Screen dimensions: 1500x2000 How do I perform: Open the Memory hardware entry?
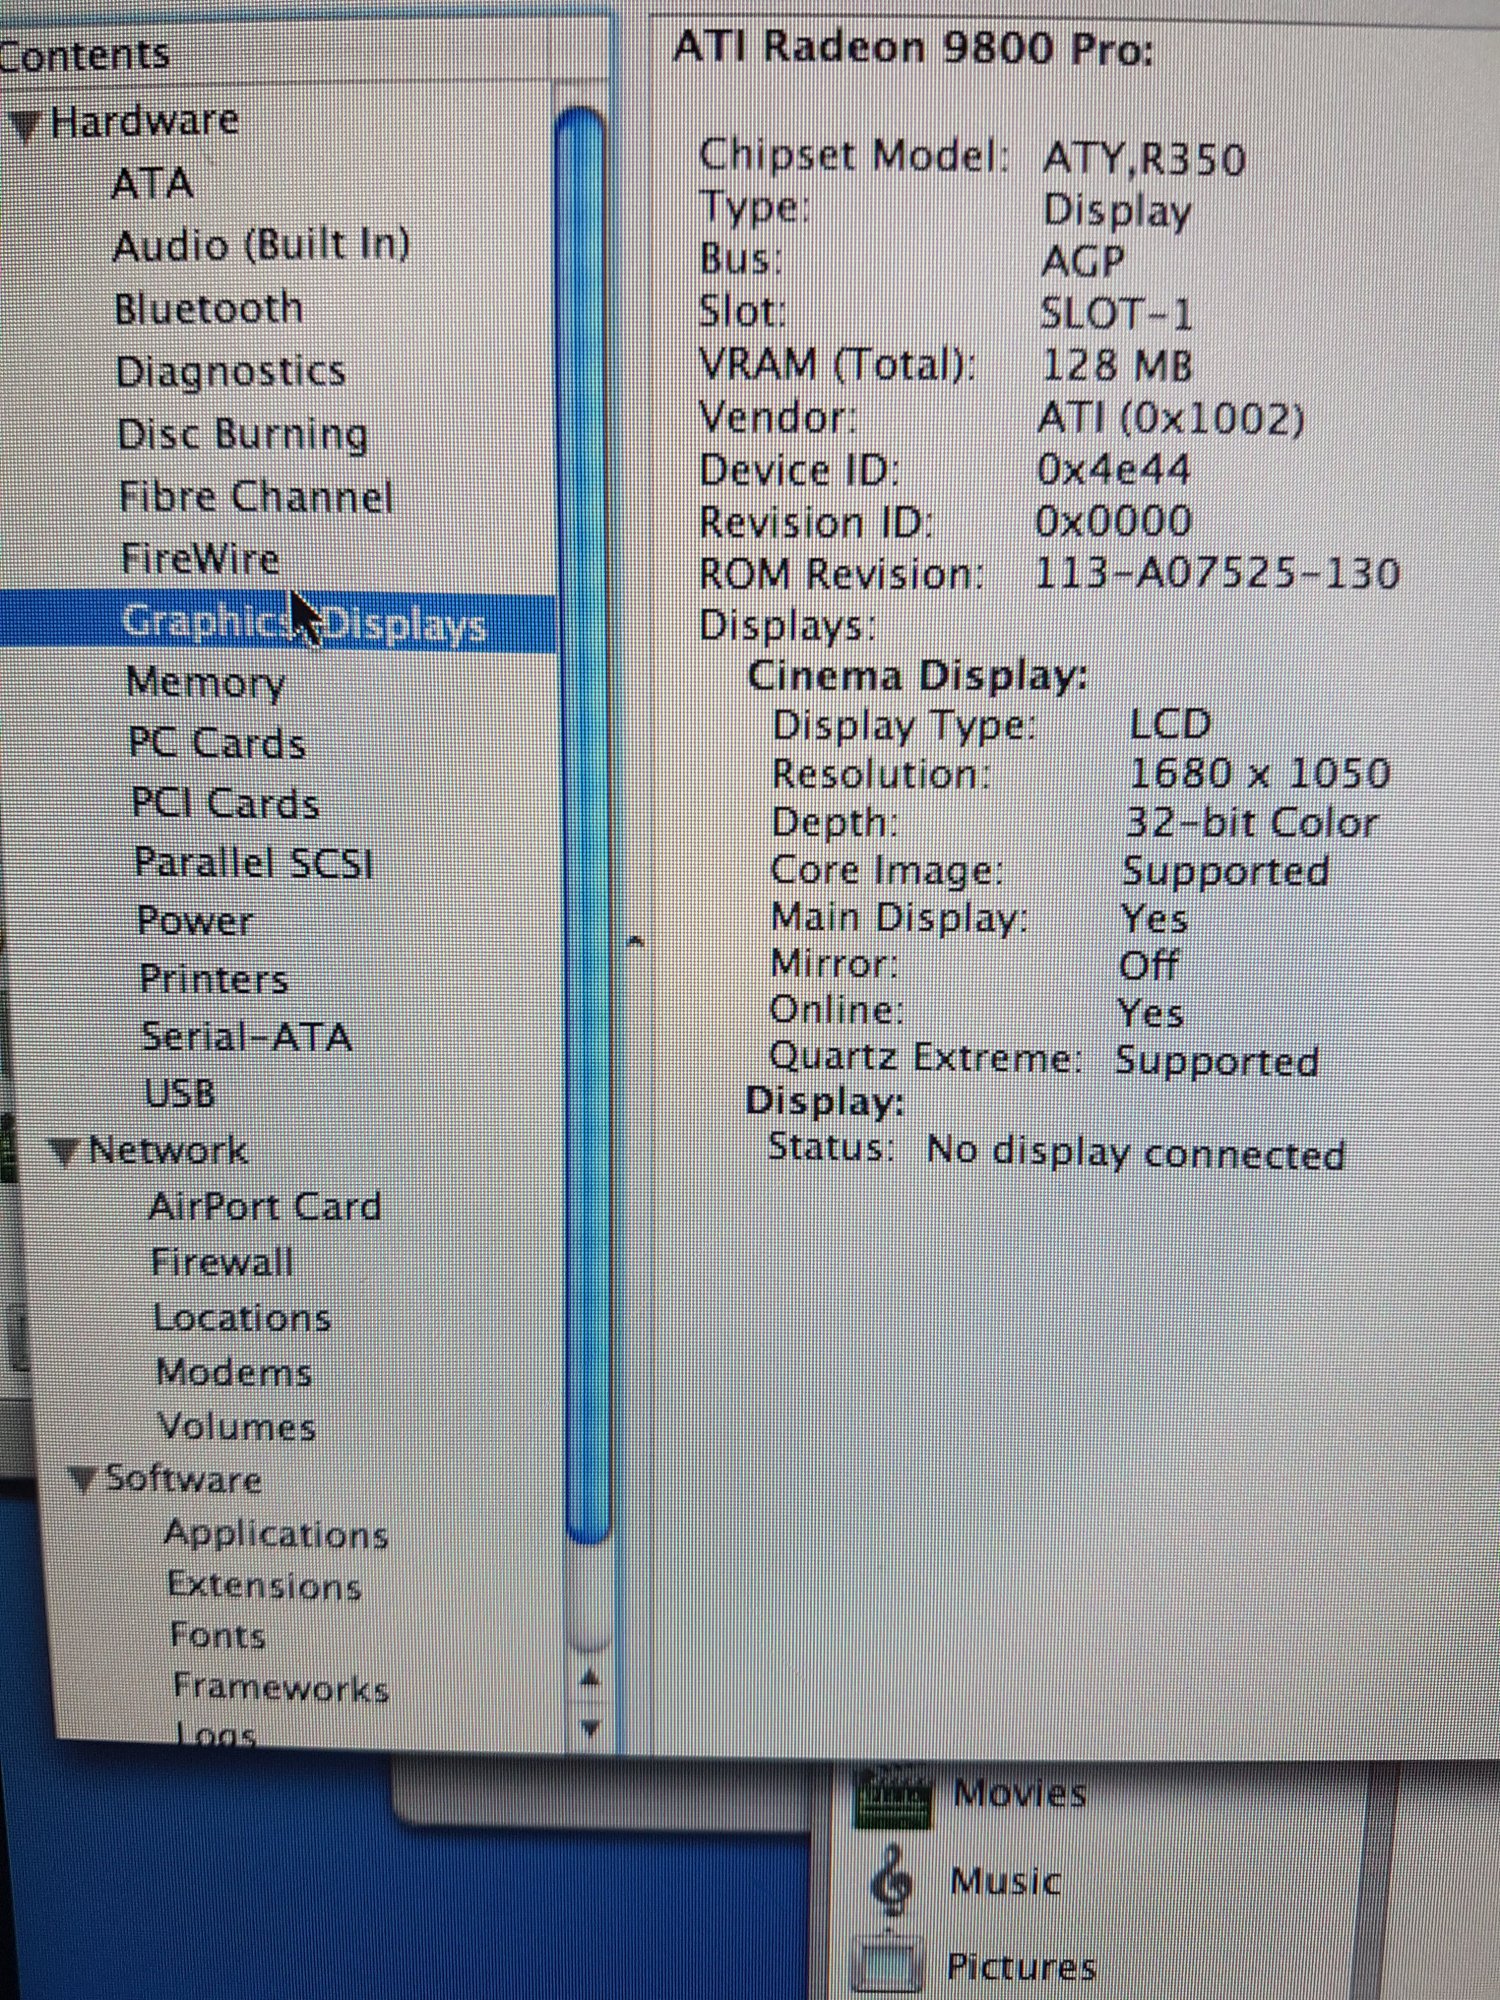(x=205, y=682)
